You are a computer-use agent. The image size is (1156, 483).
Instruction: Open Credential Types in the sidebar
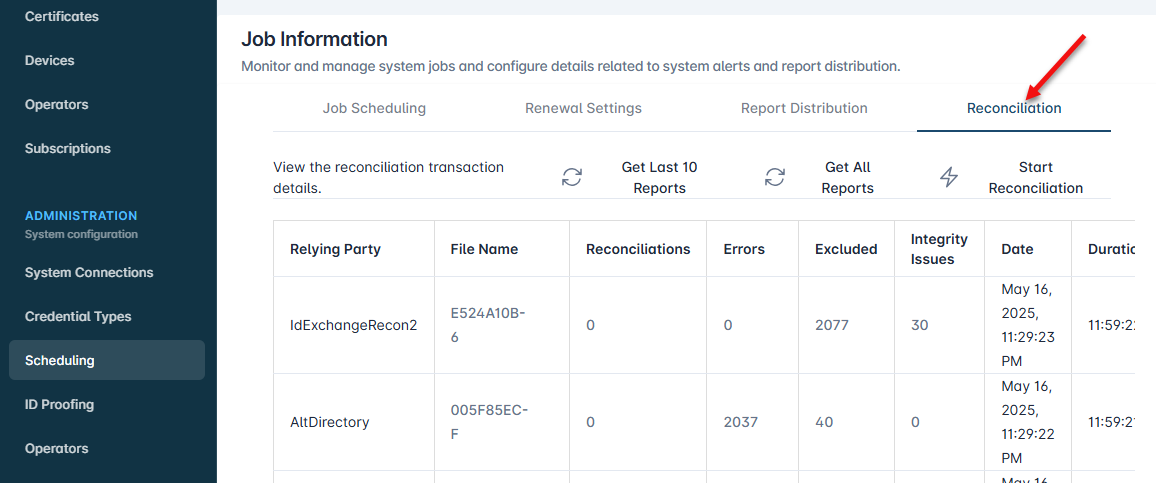[x=78, y=316]
